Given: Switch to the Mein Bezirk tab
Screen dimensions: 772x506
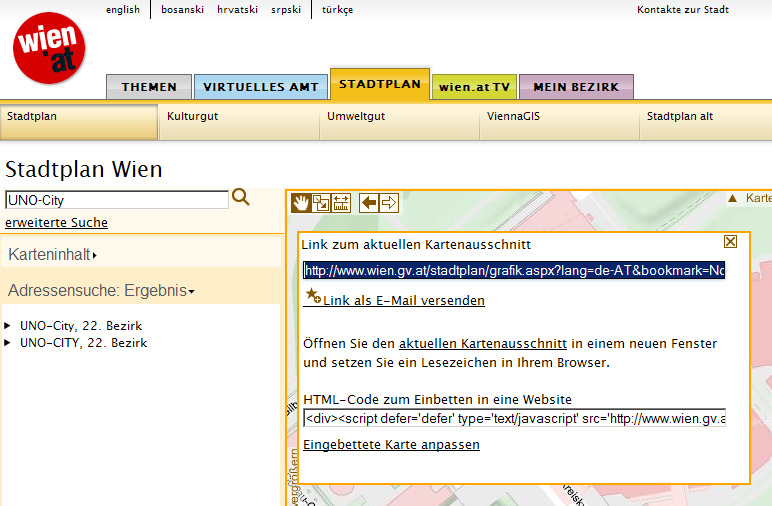Looking at the screenshot, I should [x=576, y=87].
